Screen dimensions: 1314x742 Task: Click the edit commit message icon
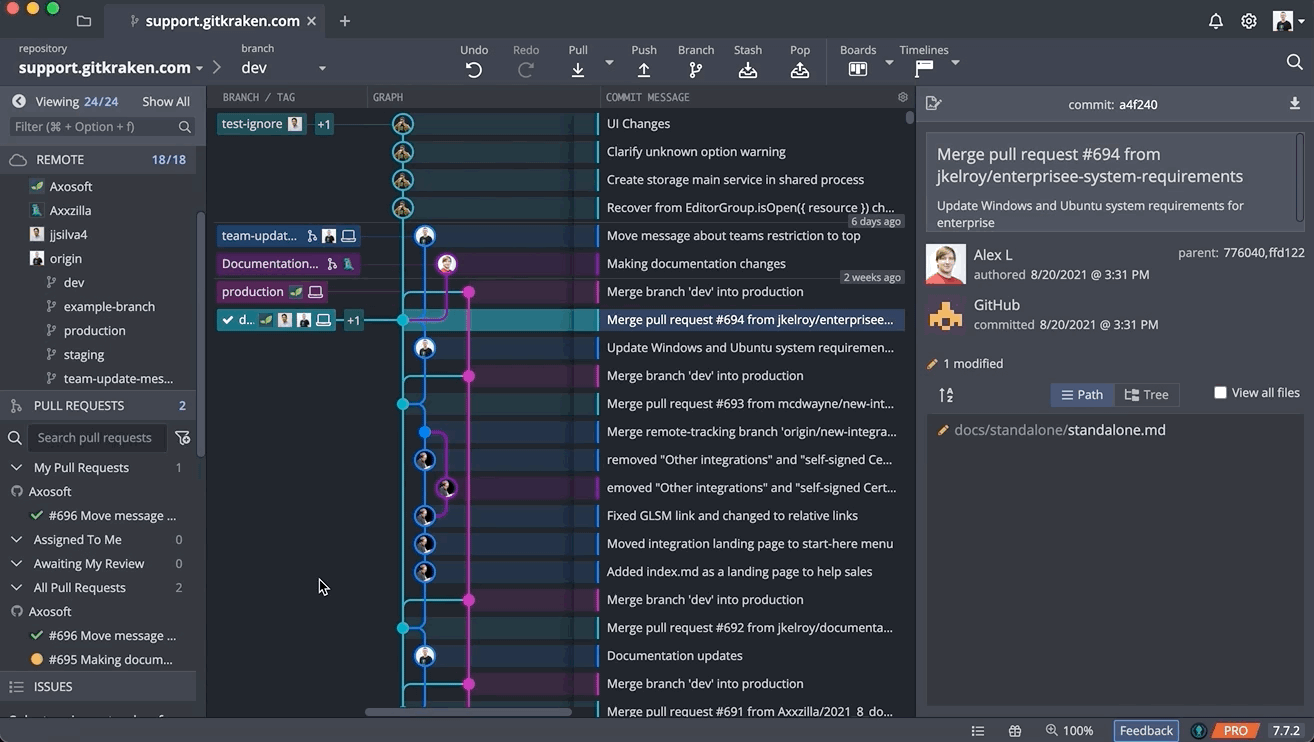[x=934, y=103]
